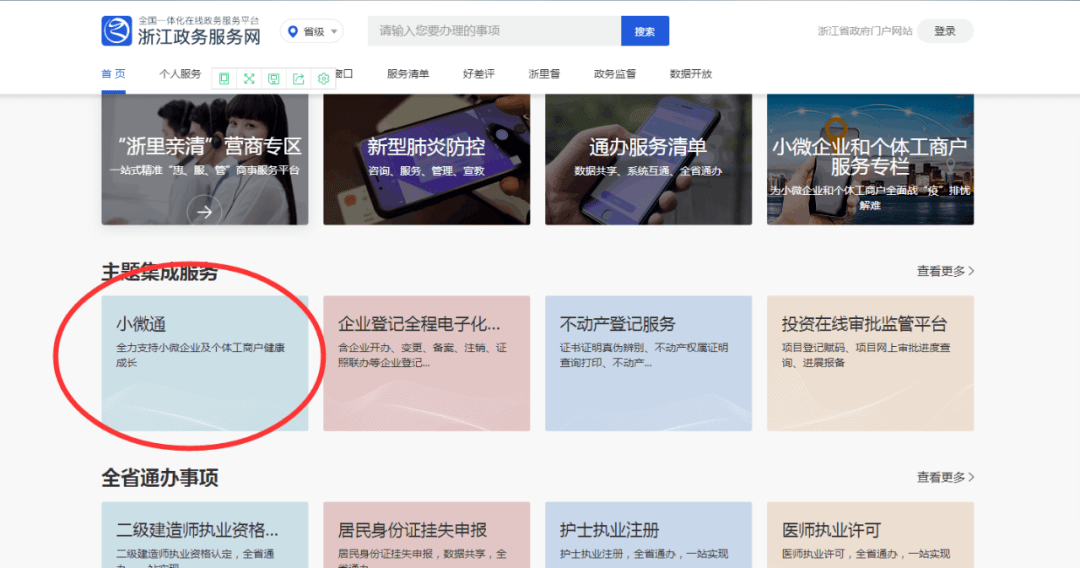This screenshot has height=568, width=1080.
Task: Click the first green screenshot toolbar icon
Action: pyautogui.click(x=224, y=78)
